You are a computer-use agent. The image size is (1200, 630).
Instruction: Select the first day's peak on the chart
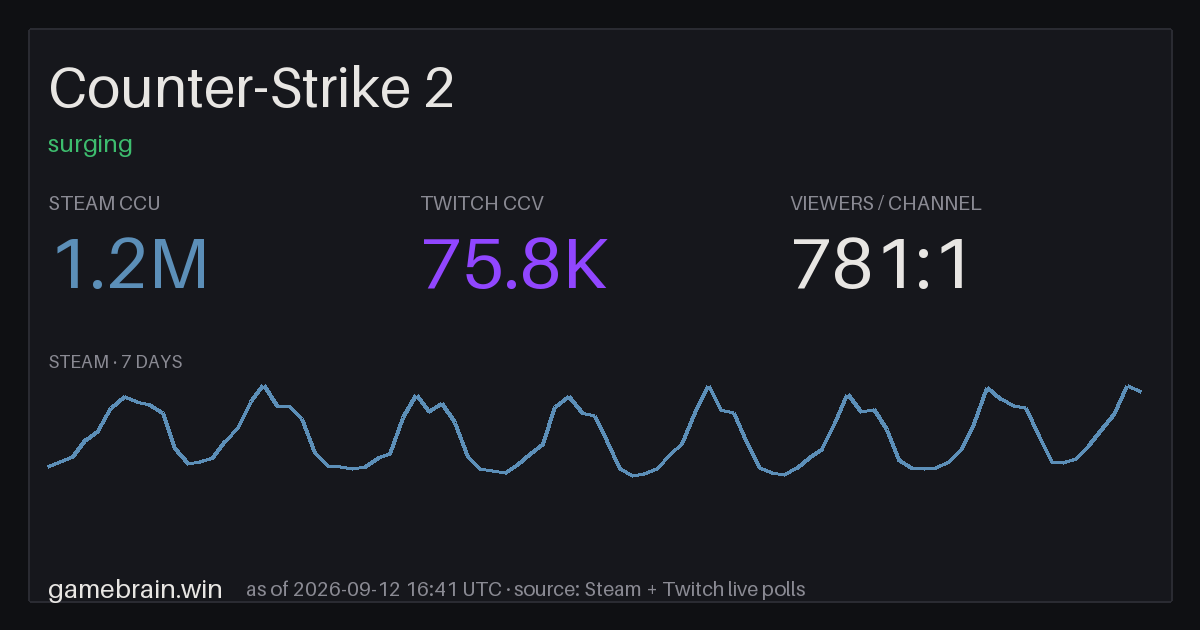pos(124,397)
